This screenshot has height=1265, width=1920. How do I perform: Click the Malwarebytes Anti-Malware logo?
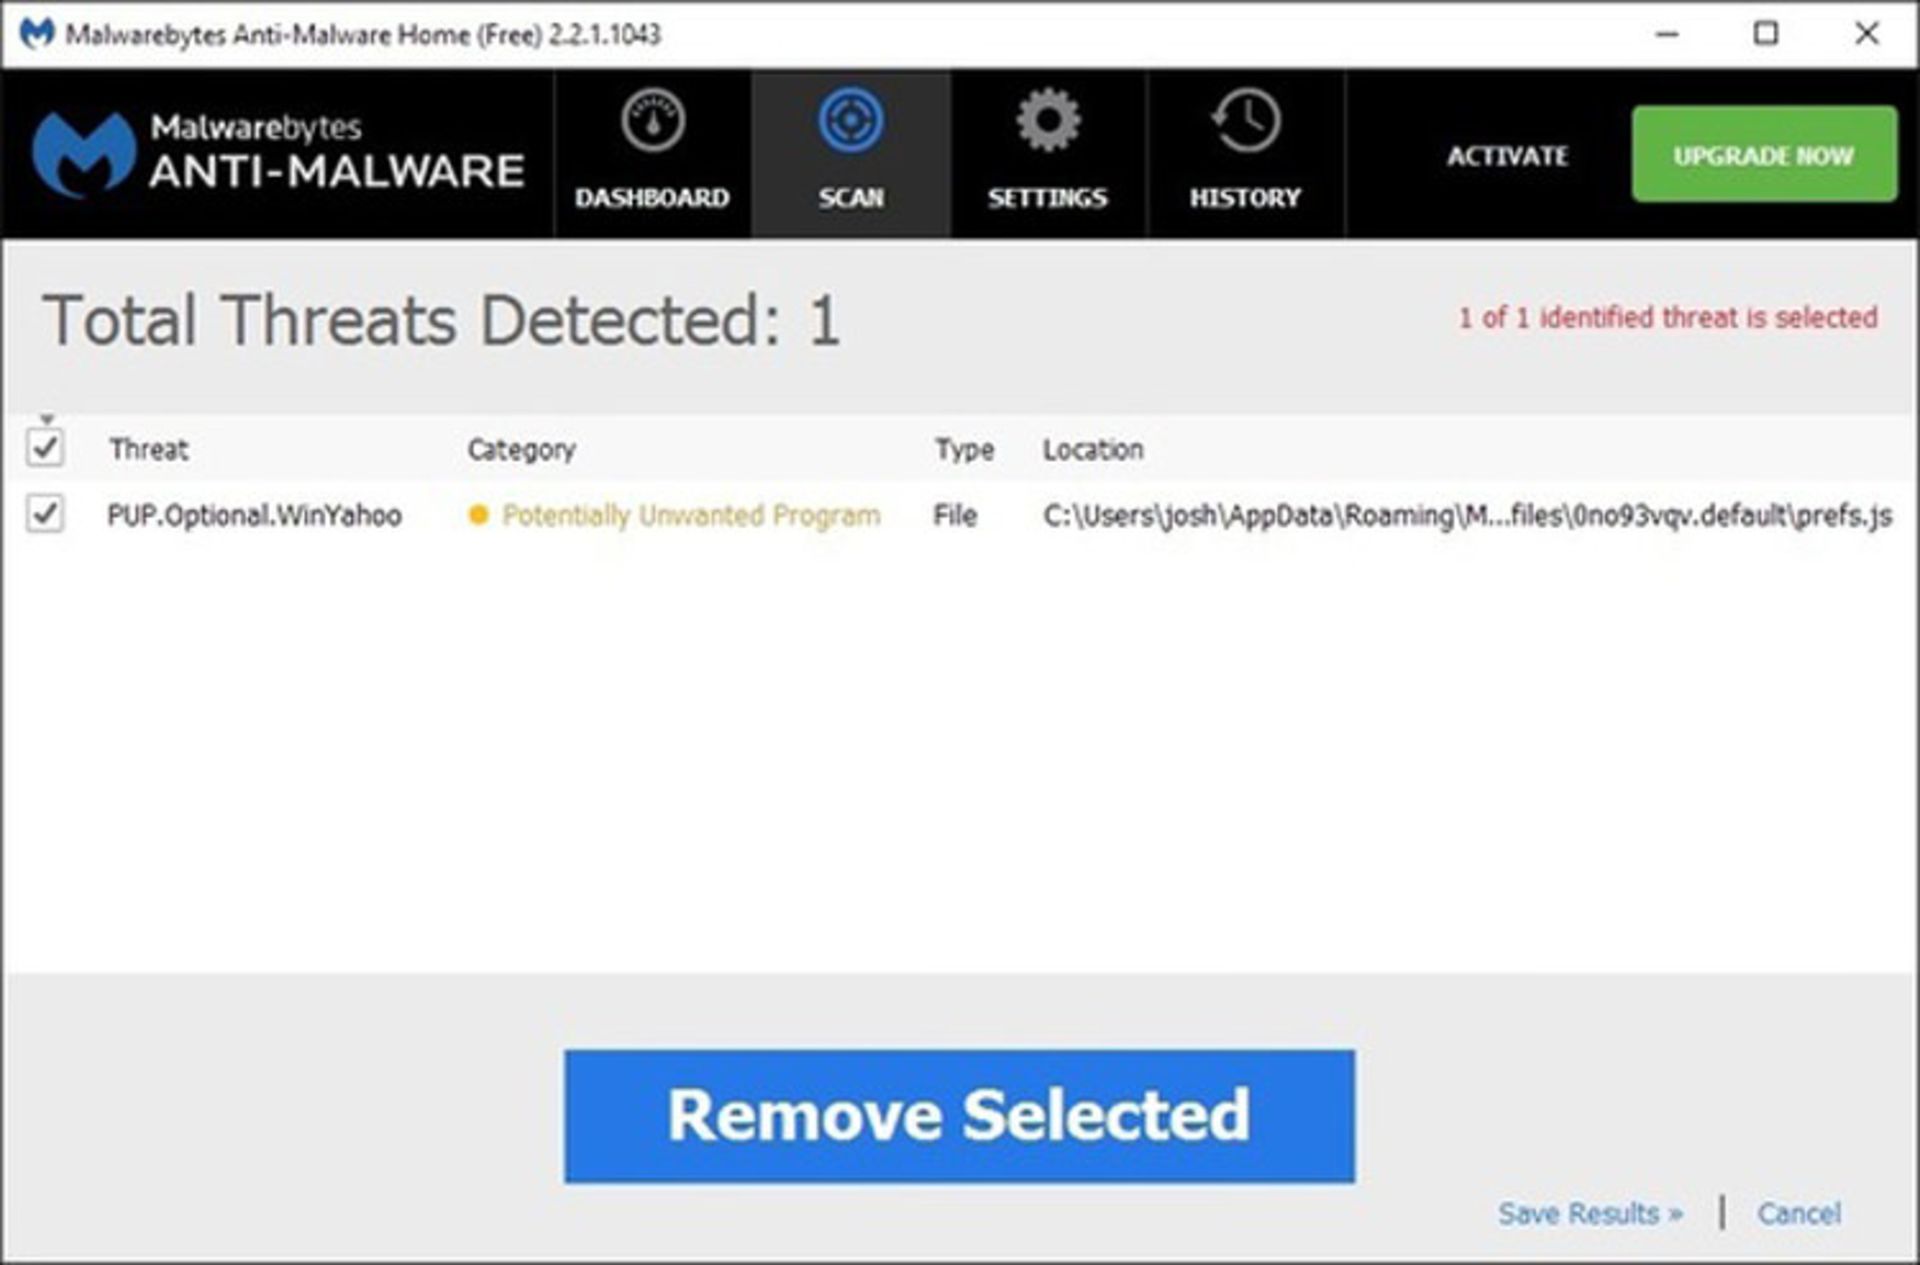pyautogui.click(x=278, y=153)
